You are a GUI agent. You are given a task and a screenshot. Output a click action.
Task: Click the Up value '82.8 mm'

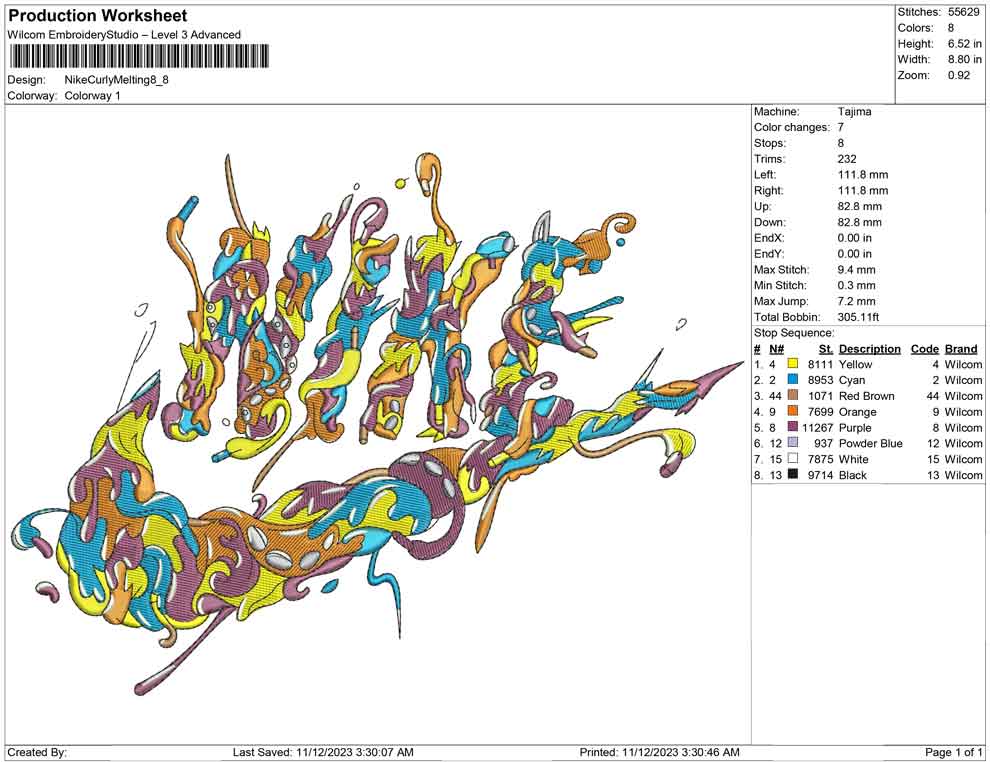click(x=859, y=206)
